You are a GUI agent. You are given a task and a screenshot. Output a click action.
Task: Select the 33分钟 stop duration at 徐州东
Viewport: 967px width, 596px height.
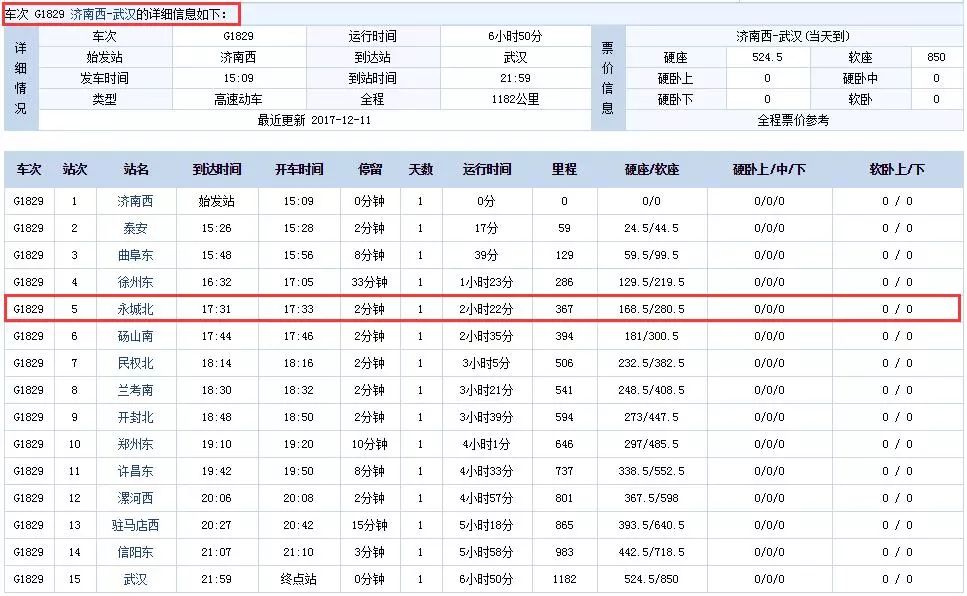[x=369, y=283]
